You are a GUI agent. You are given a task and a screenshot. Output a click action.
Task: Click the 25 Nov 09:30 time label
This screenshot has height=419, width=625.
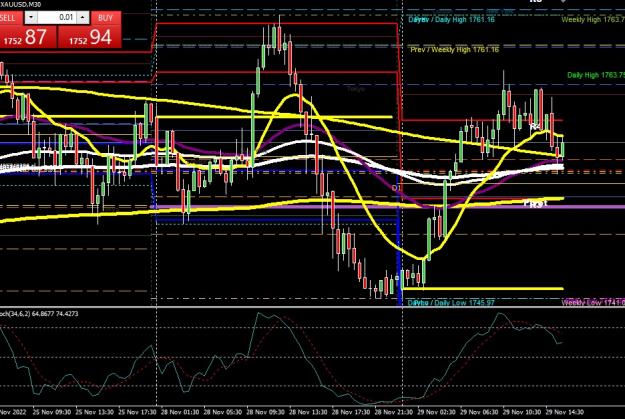click(52, 412)
